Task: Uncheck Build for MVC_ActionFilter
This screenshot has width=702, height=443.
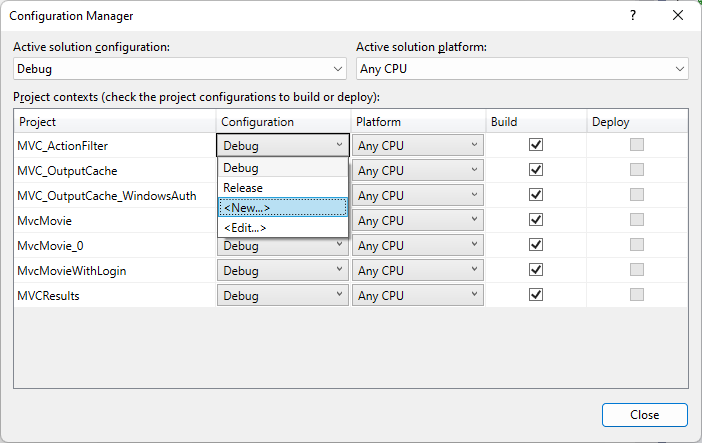Action: coord(536,145)
